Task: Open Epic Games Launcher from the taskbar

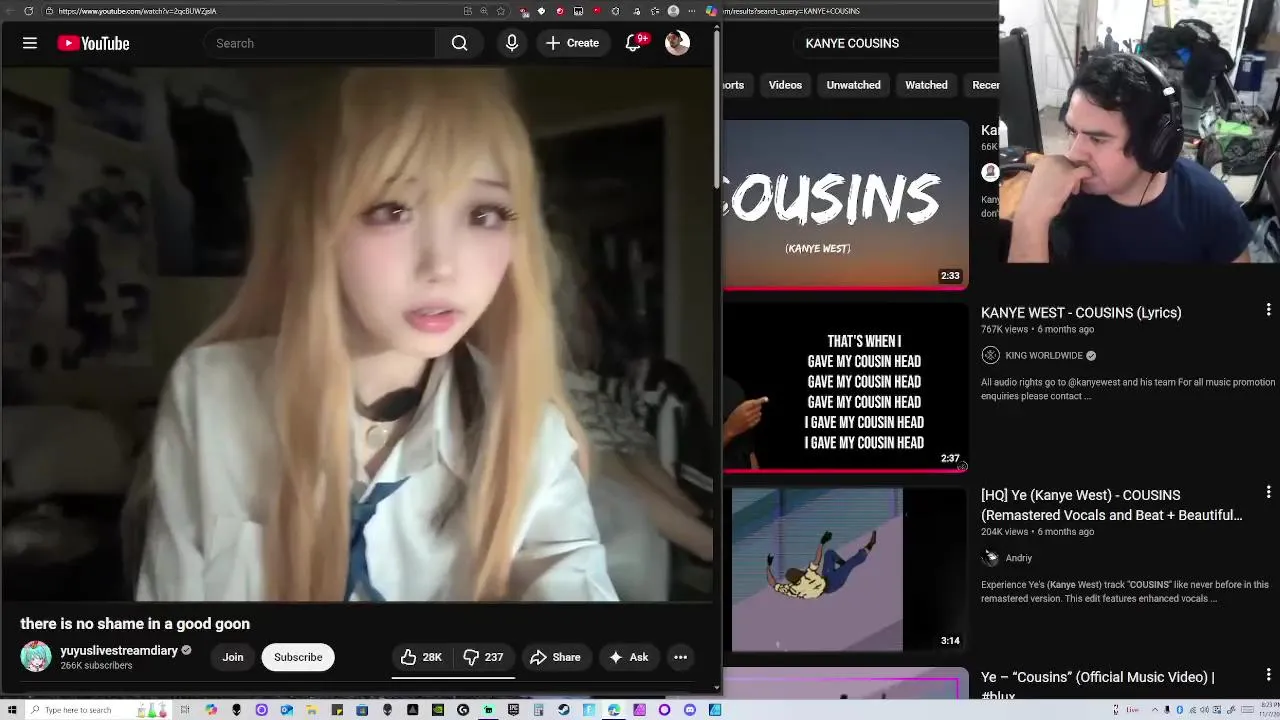Action: pos(513,710)
